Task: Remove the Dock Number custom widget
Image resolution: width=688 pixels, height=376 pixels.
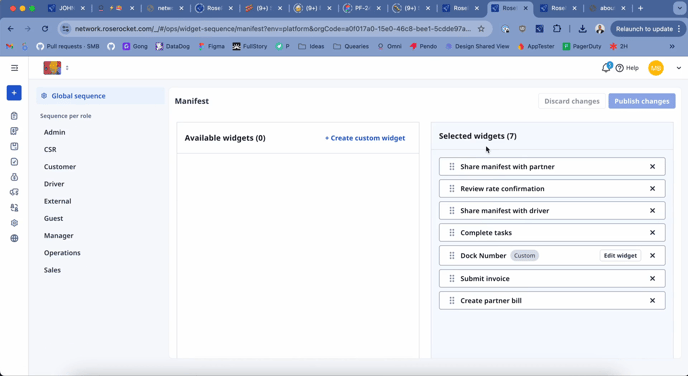Action: [652, 256]
